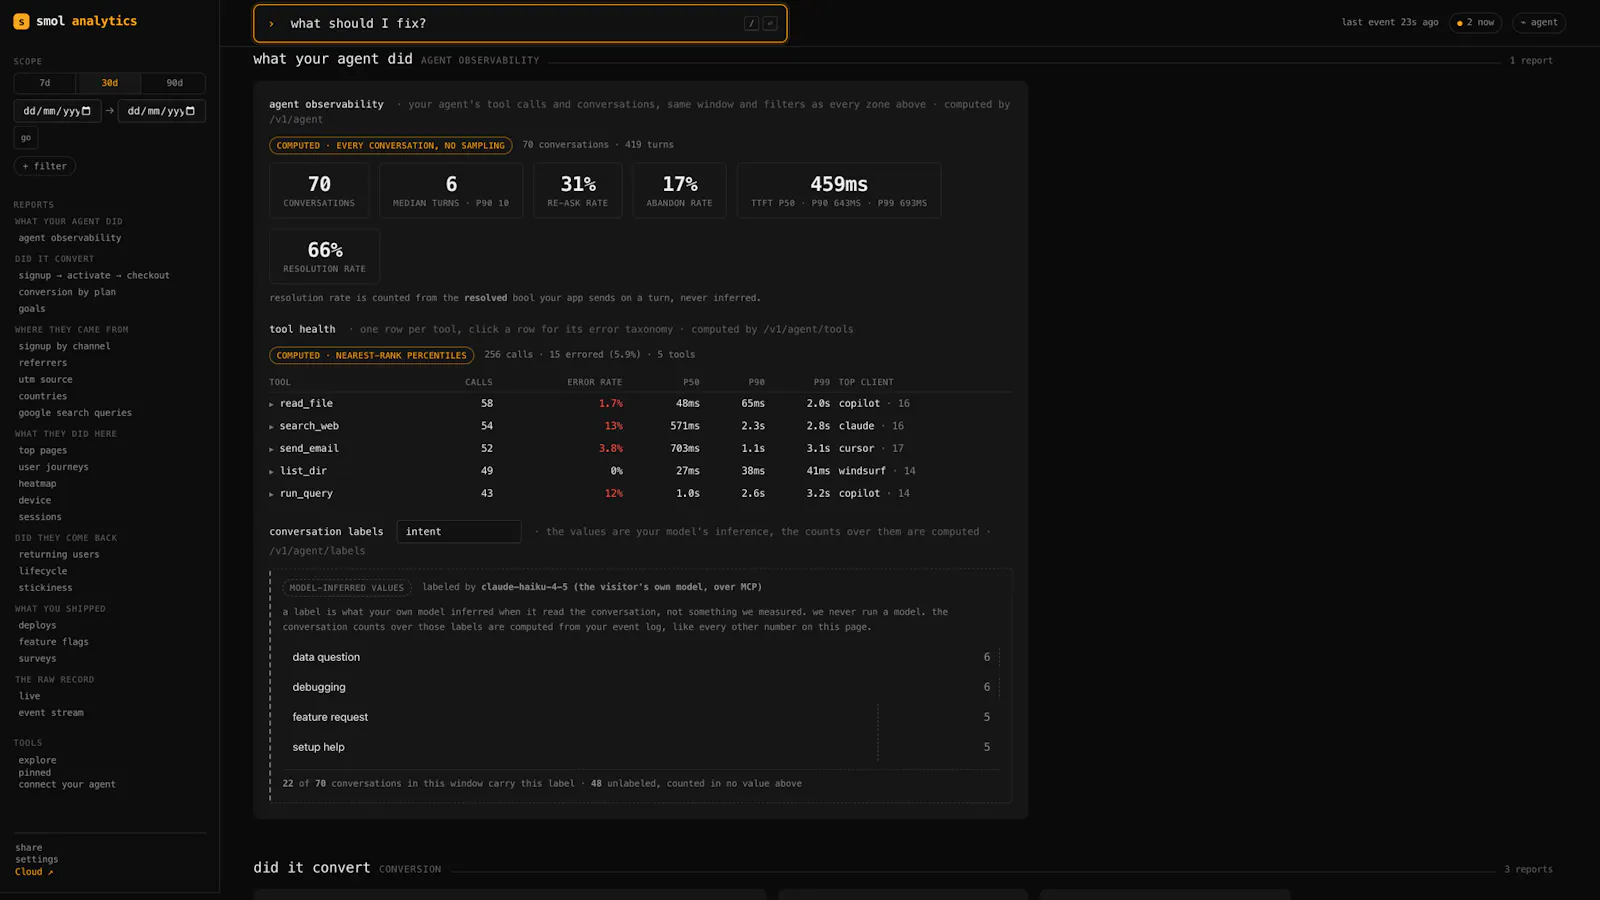The height and width of the screenshot is (900, 1600).
Task: Open settings in the sidebar footer
Action: pyautogui.click(x=37, y=860)
